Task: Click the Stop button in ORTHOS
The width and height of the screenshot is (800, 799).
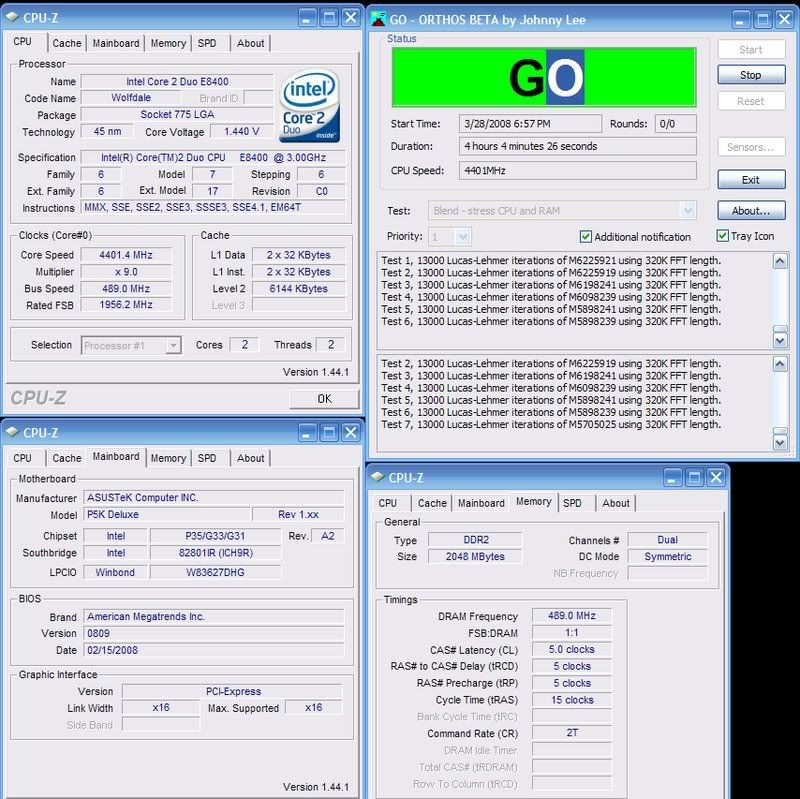Action: pos(751,75)
